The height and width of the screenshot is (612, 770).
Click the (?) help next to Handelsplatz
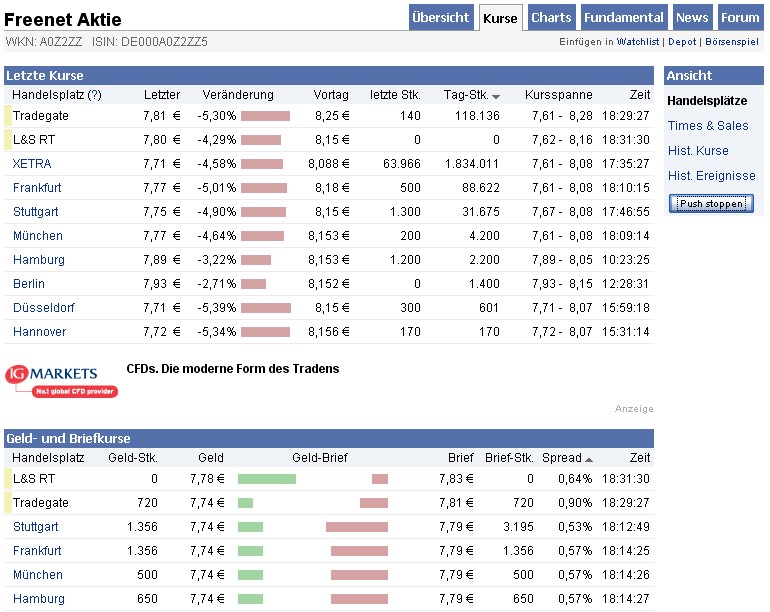click(95, 95)
